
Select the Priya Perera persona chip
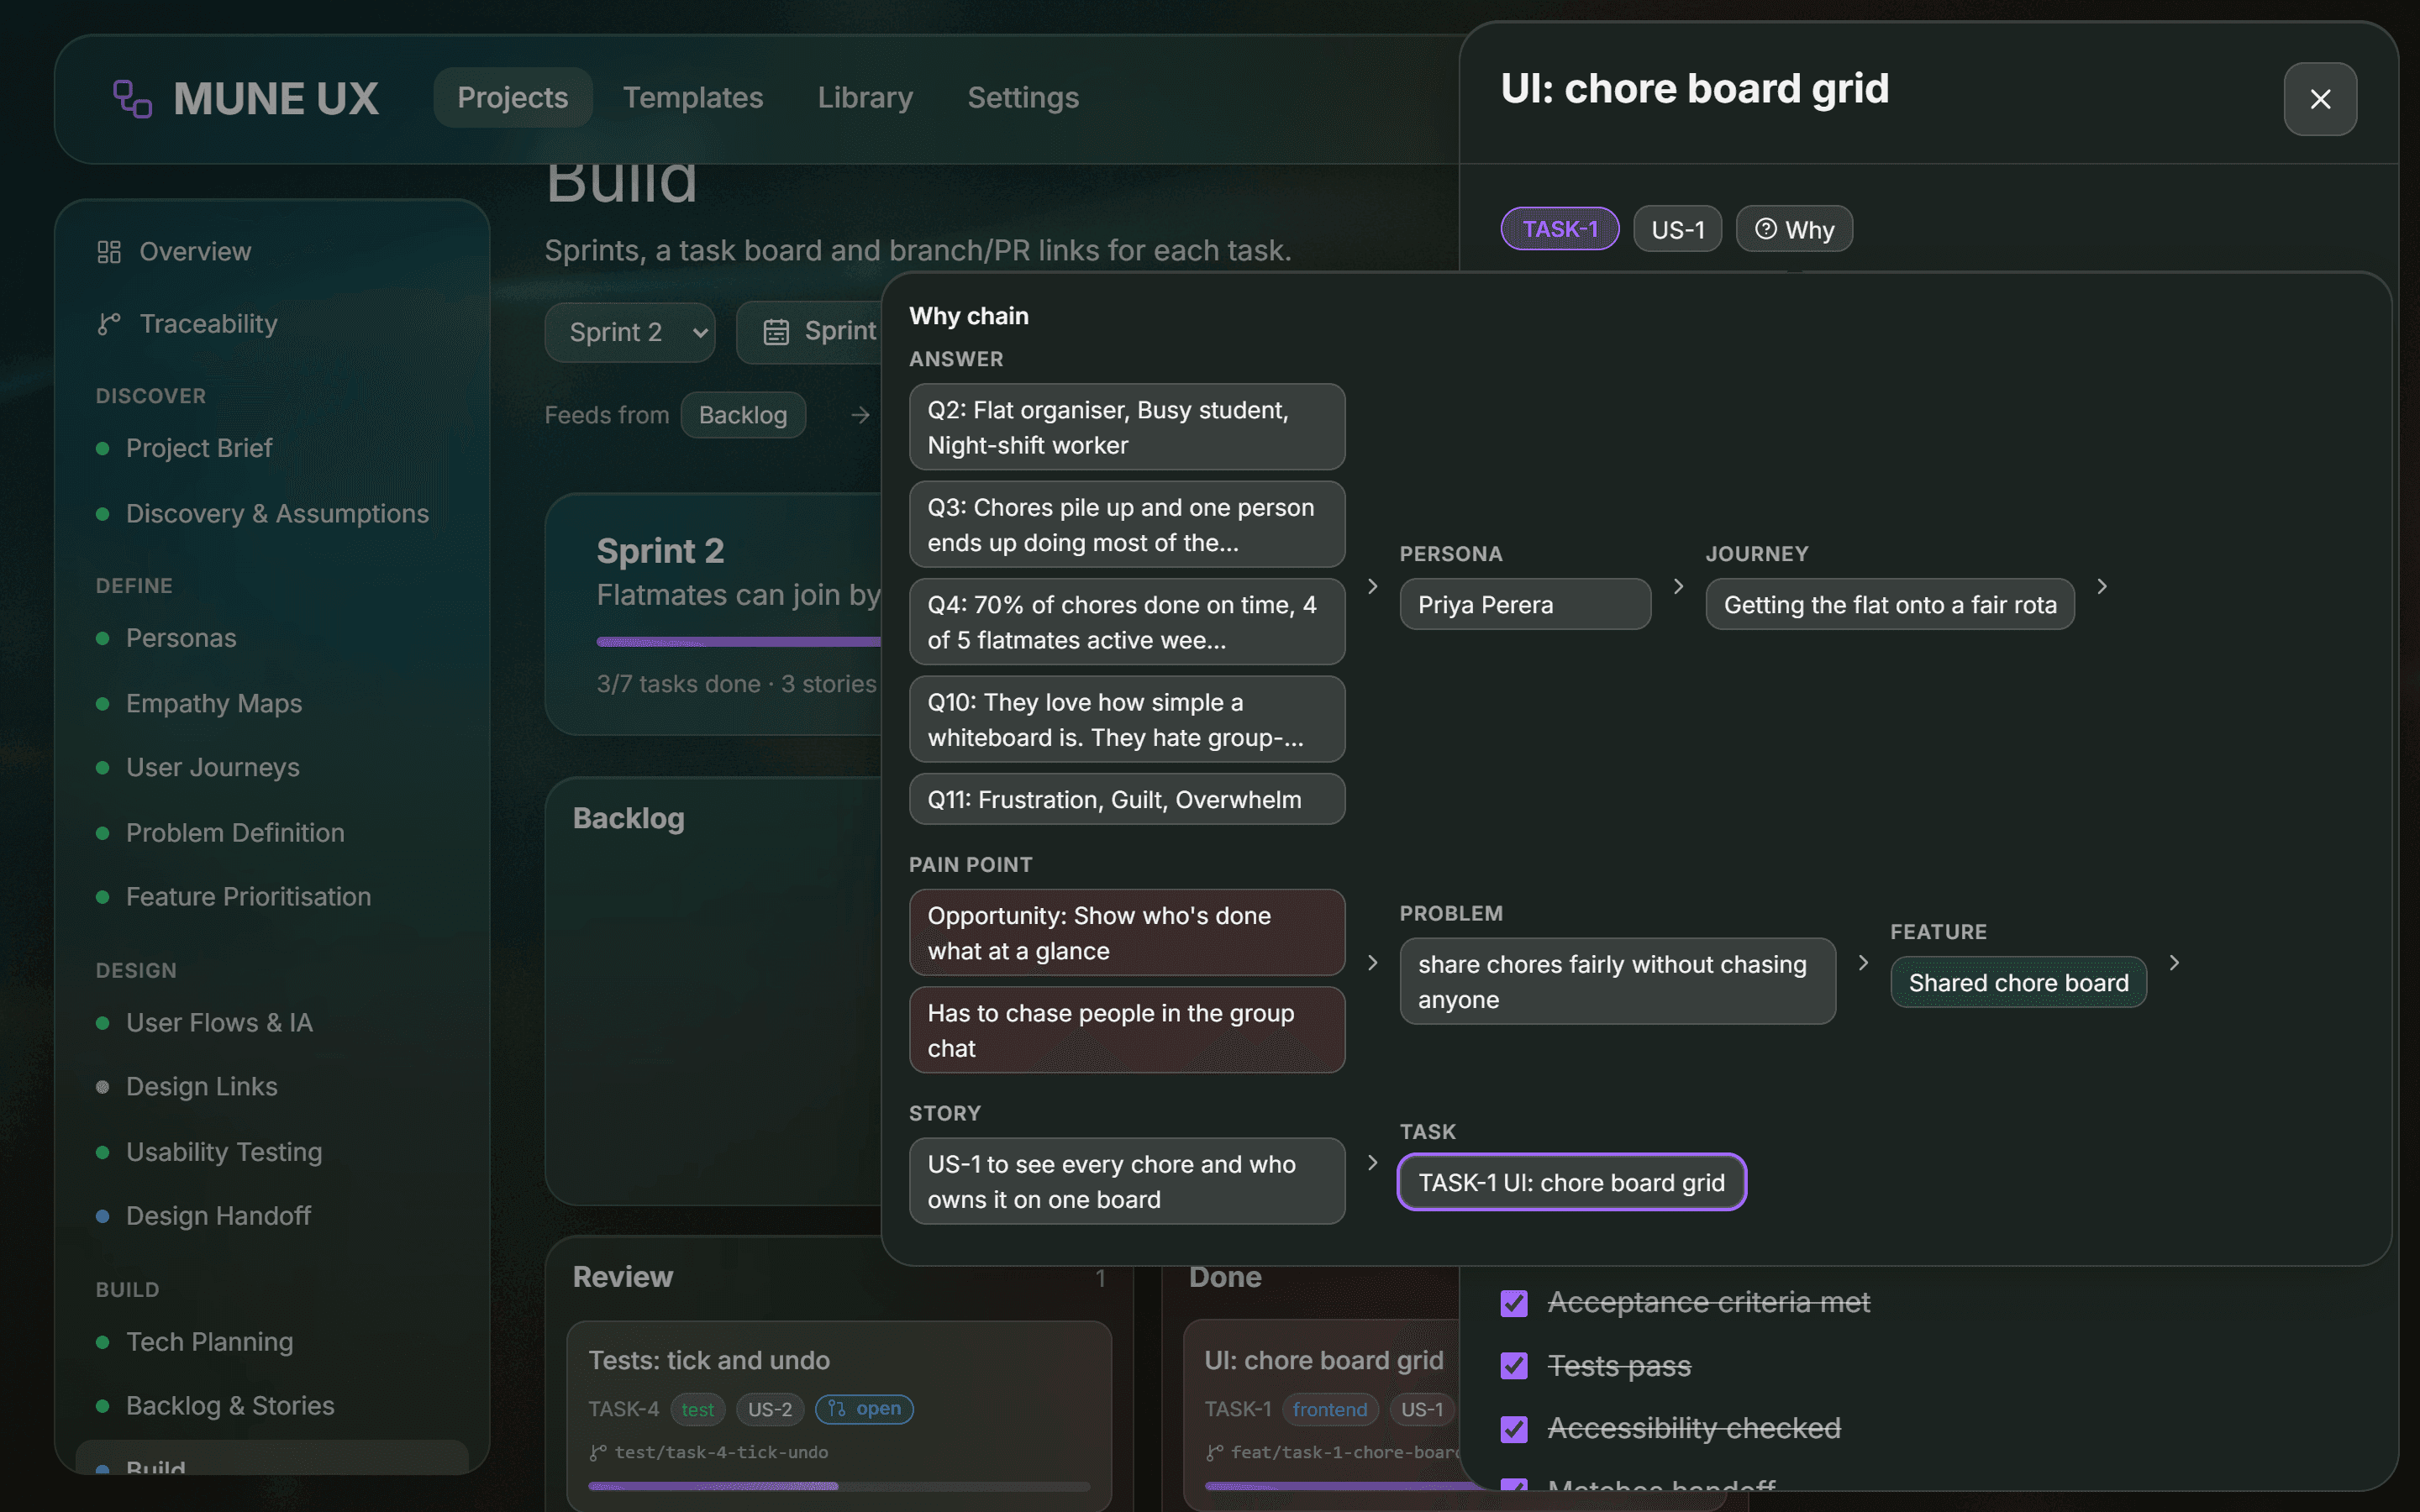point(1525,604)
